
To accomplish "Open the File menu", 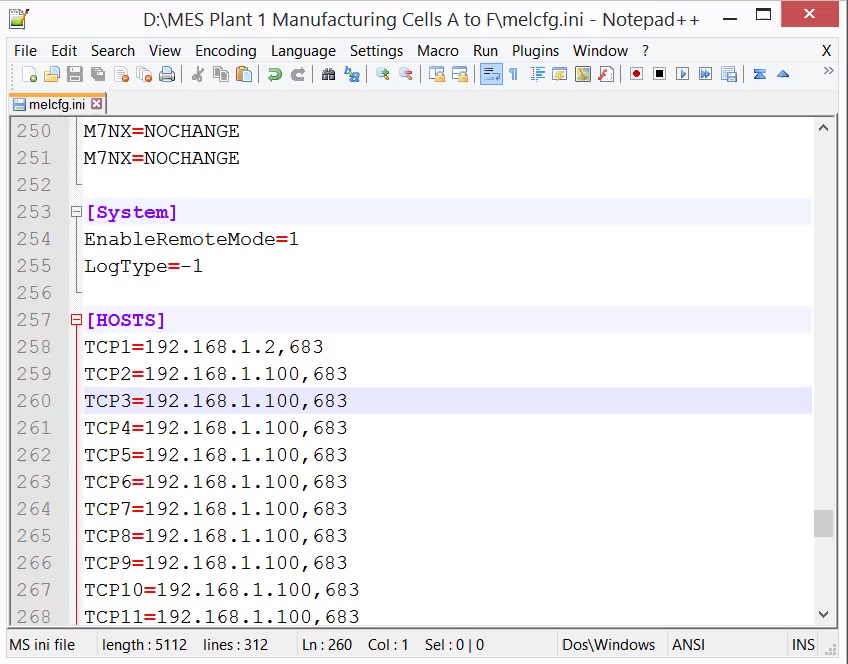I will click(x=25, y=51).
